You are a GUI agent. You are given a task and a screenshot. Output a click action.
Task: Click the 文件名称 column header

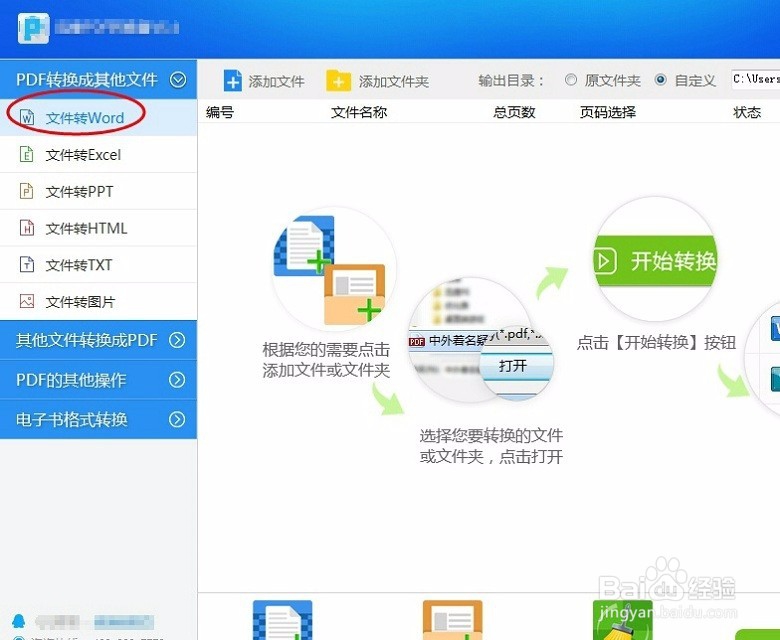pos(359,112)
